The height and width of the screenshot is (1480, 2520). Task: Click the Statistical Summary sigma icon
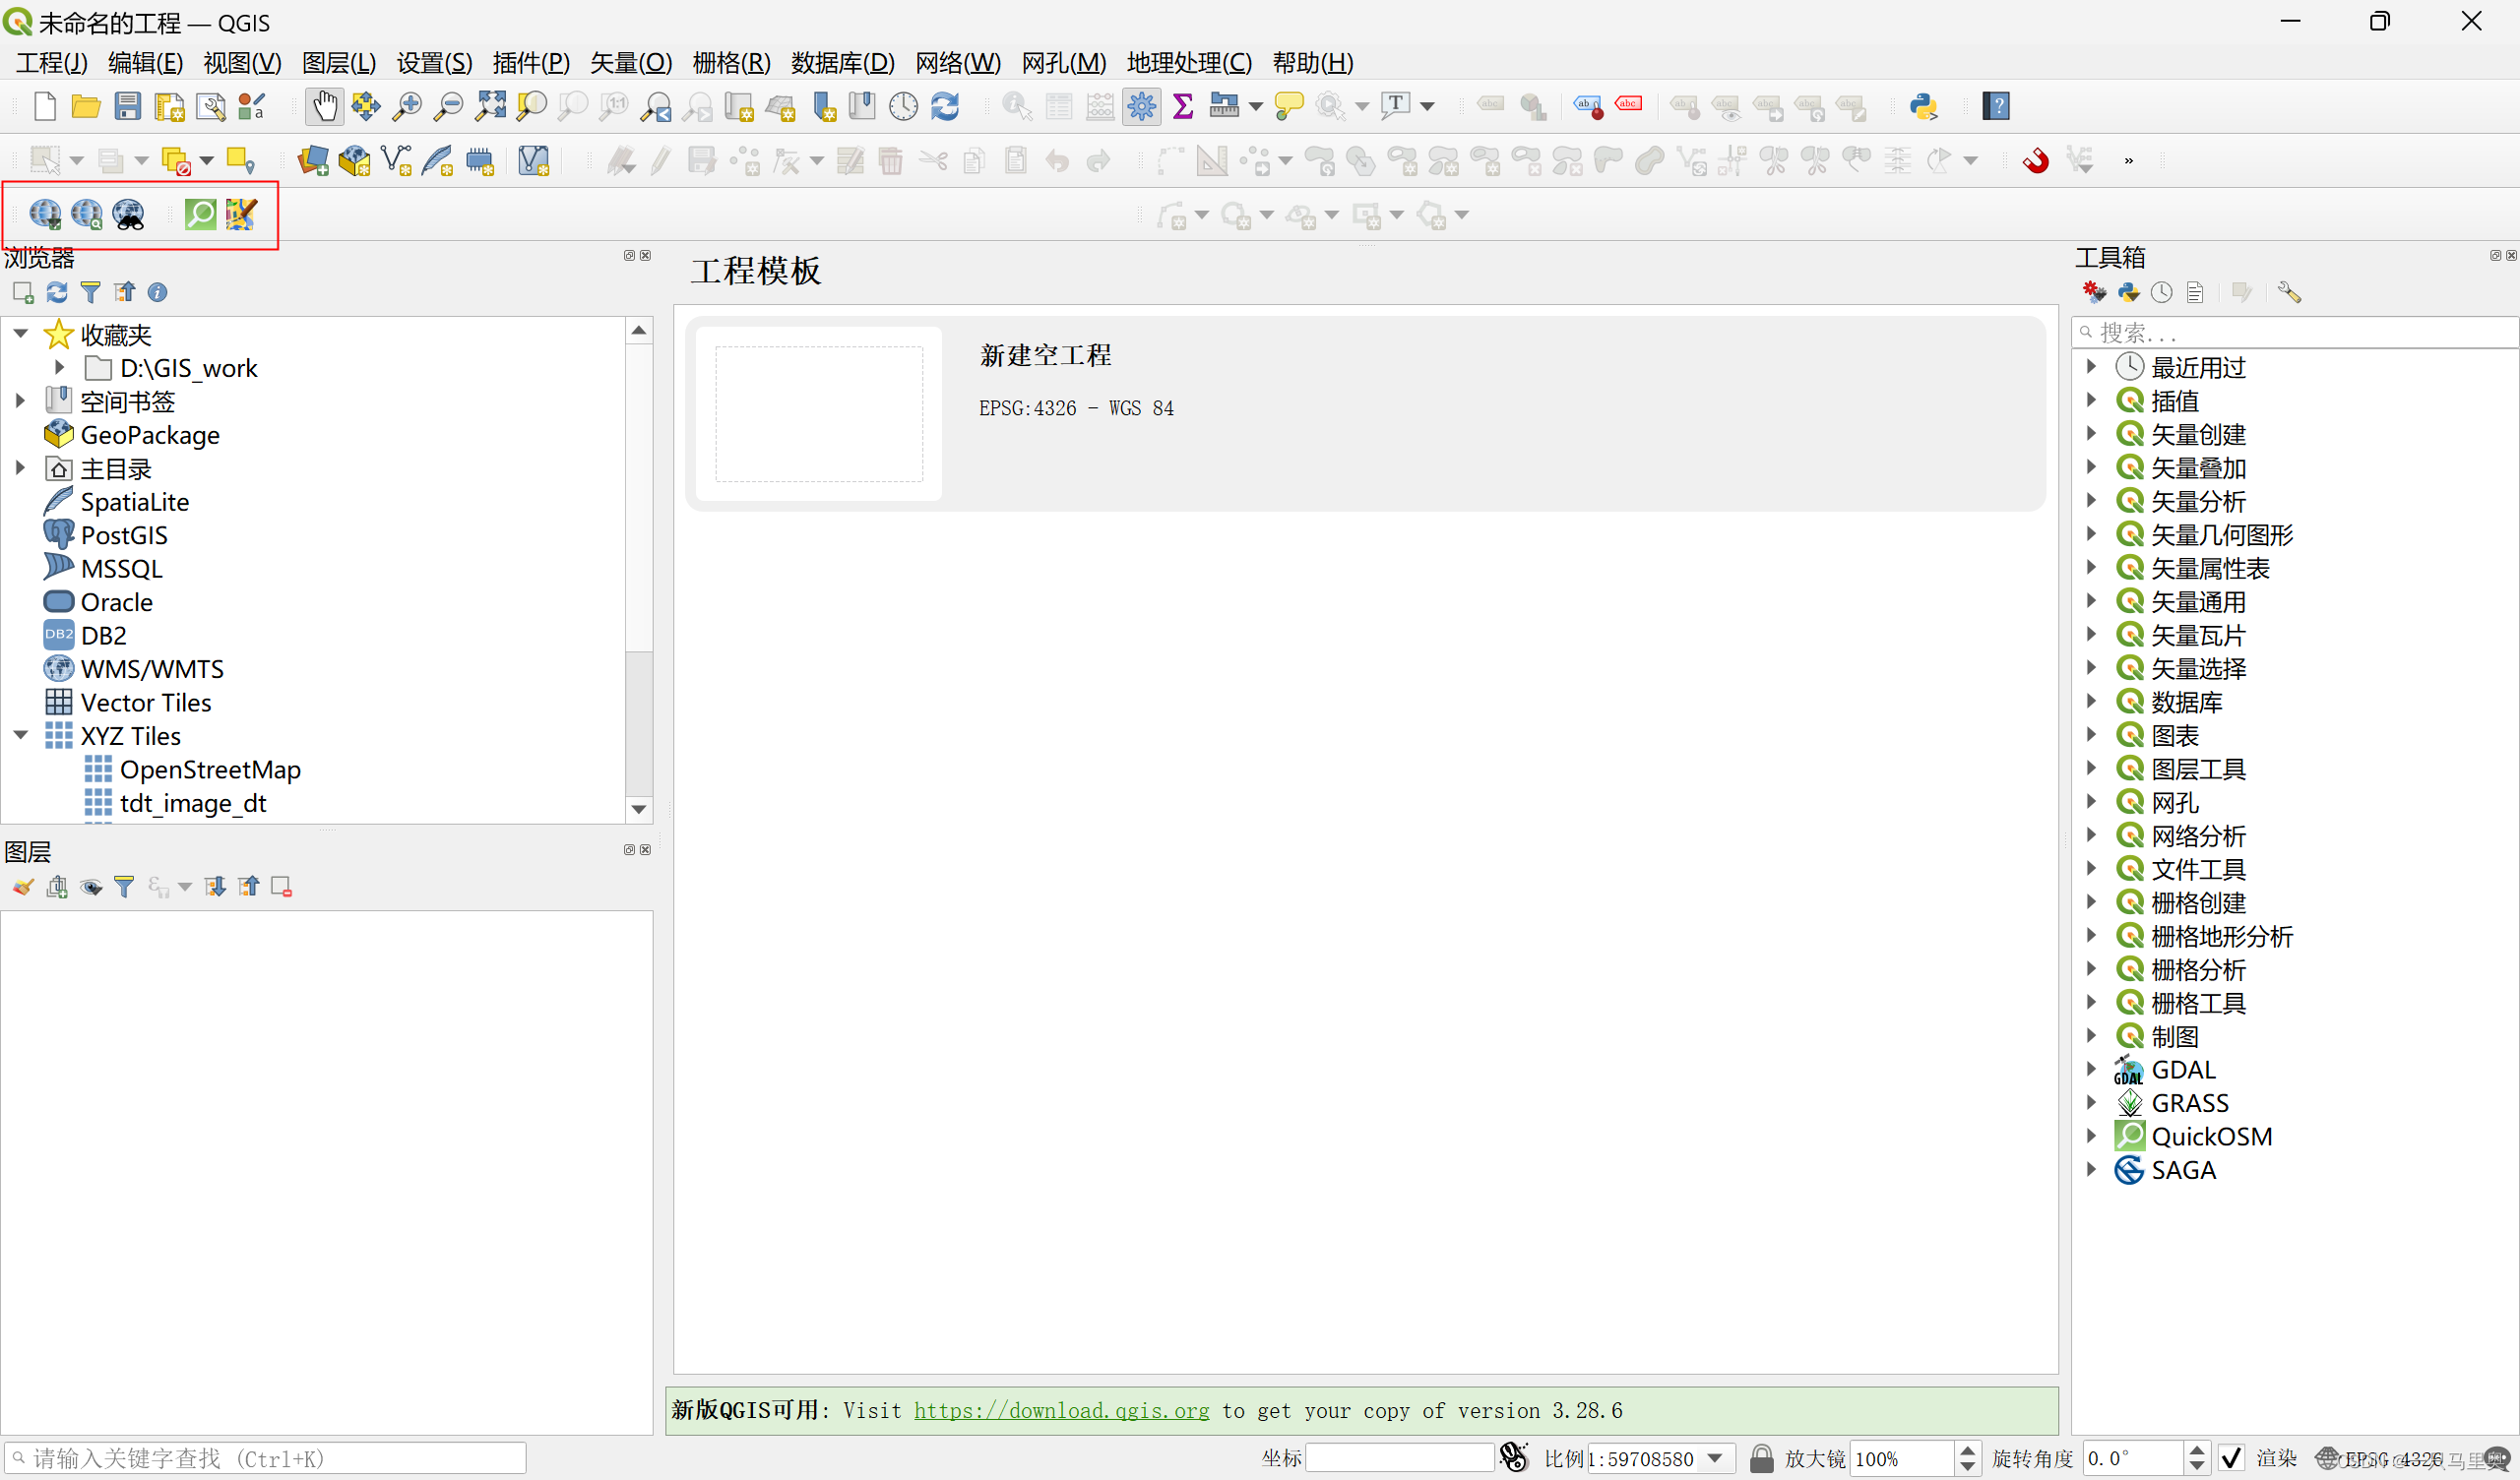click(x=1183, y=106)
